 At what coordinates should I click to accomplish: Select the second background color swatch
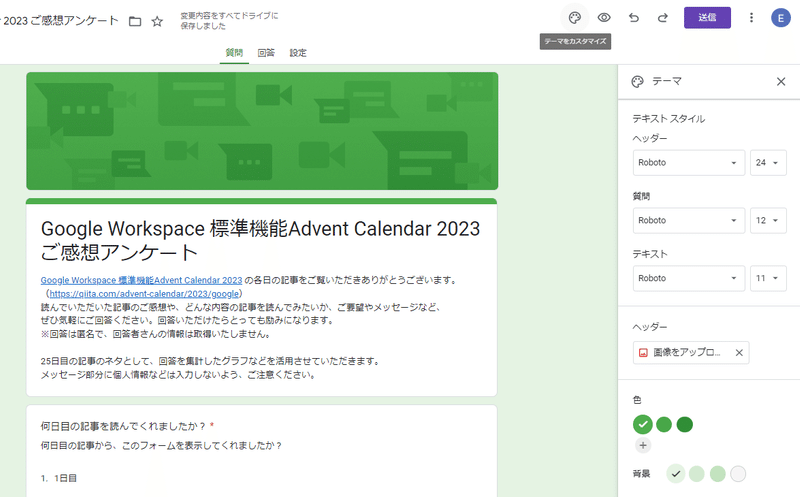click(x=696, y=474)
